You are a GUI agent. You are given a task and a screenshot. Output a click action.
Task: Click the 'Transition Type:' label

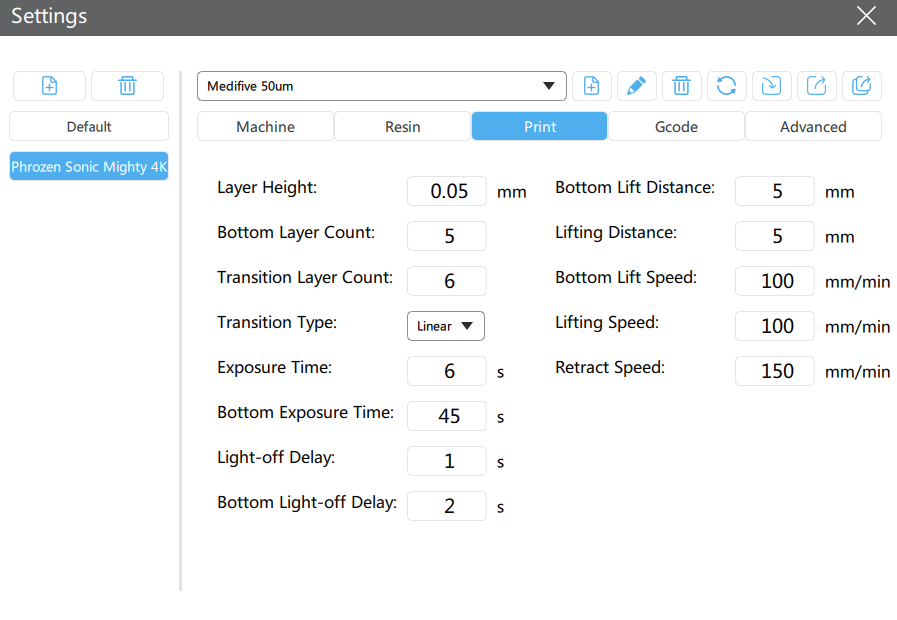(x=277, y=323)
